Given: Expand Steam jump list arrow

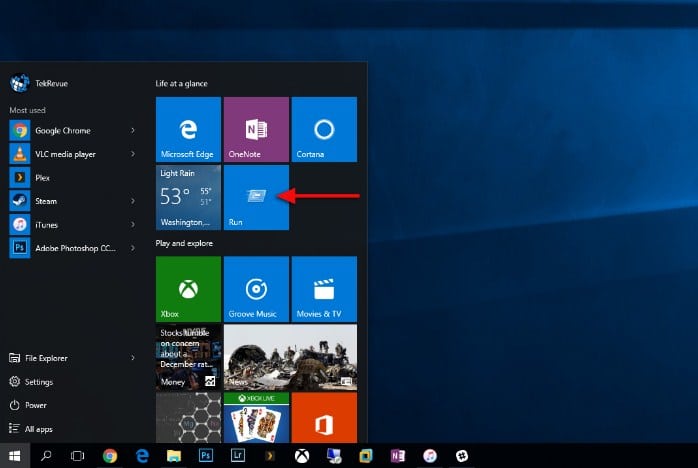Looking at the screenshot, I should coord(133,201).
